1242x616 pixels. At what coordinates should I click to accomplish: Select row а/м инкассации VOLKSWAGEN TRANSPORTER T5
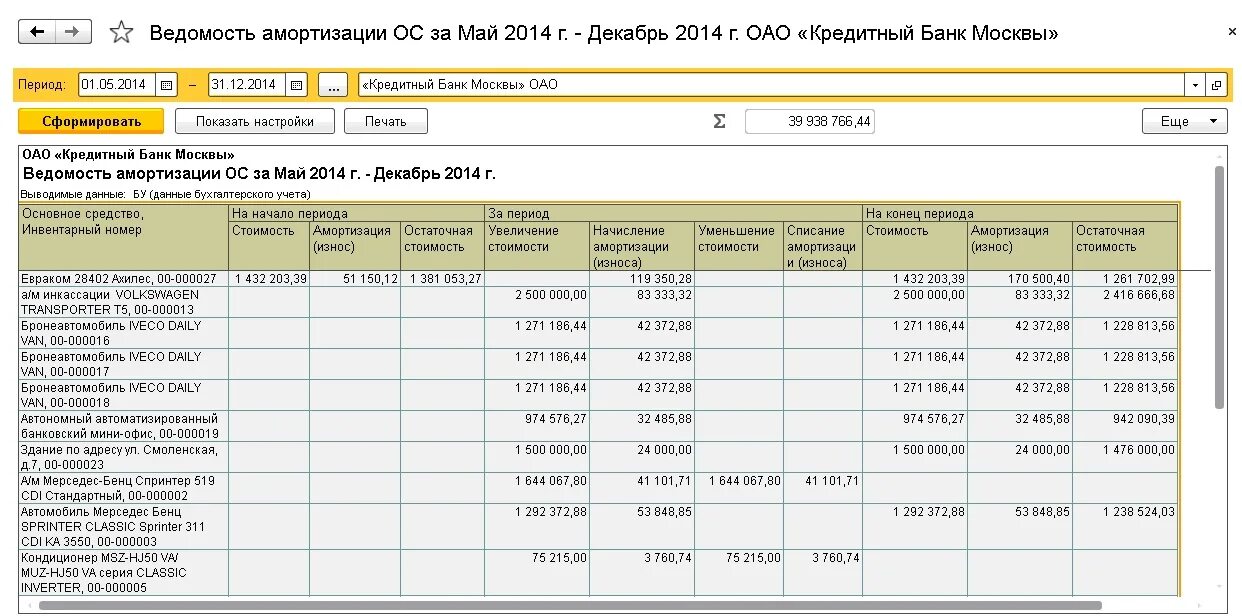pyautogui.click(x=598, y=302)
